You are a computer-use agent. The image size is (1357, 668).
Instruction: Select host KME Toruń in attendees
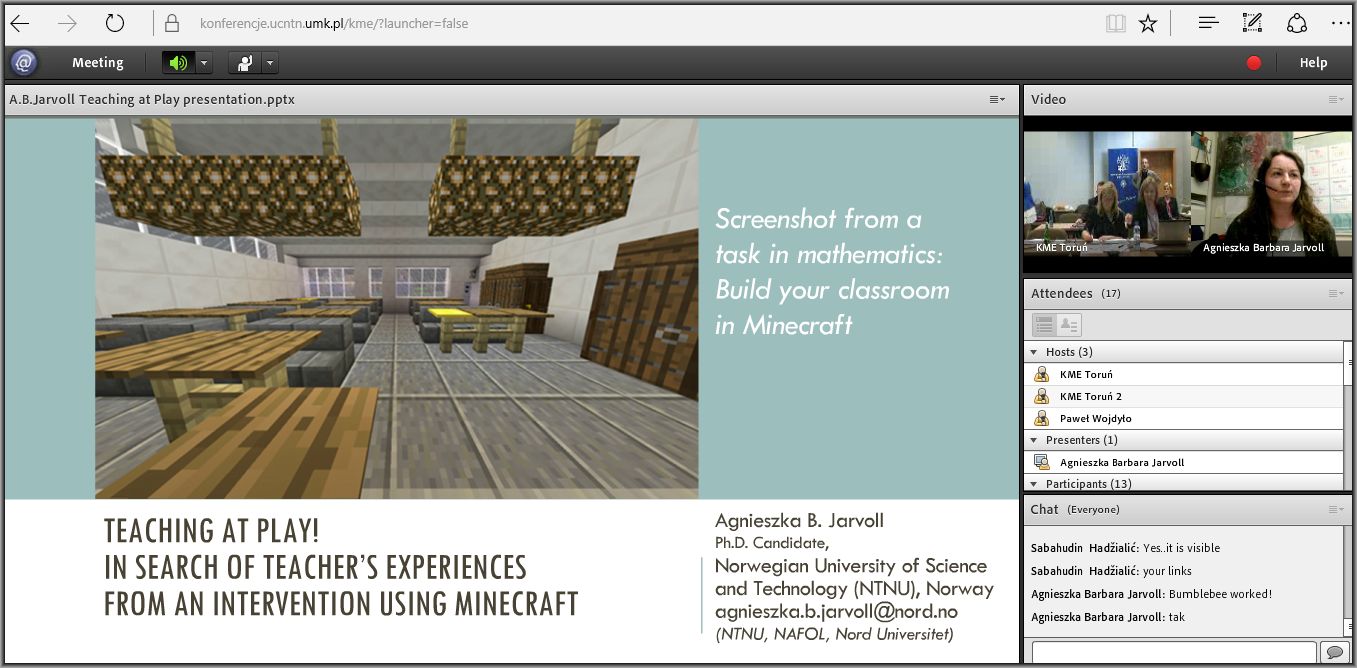(x=1184, y=374)
